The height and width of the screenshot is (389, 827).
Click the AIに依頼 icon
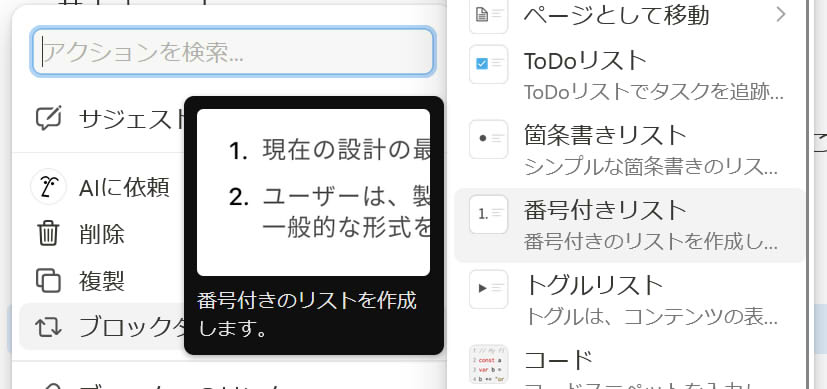pos(49,187)
